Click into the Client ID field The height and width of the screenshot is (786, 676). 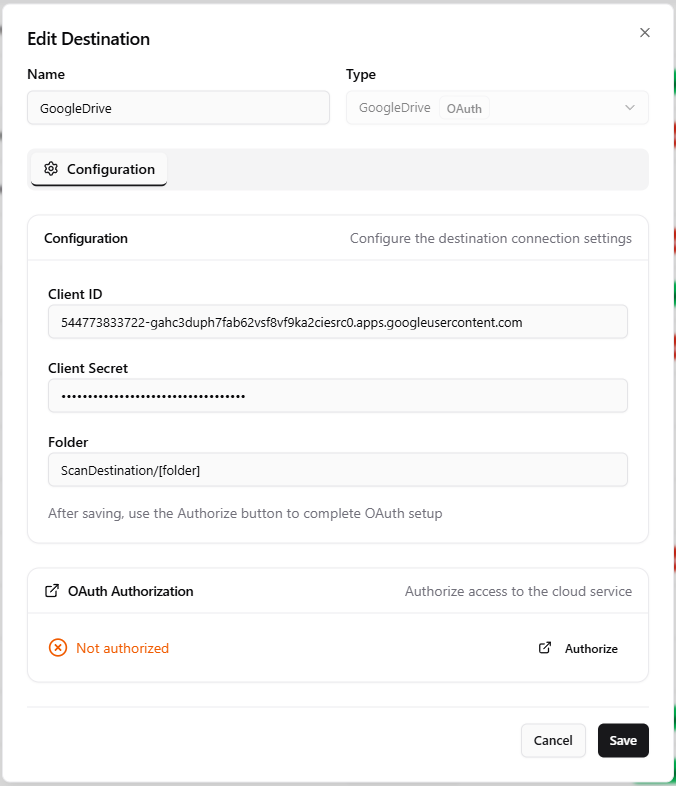coord(338,322)
